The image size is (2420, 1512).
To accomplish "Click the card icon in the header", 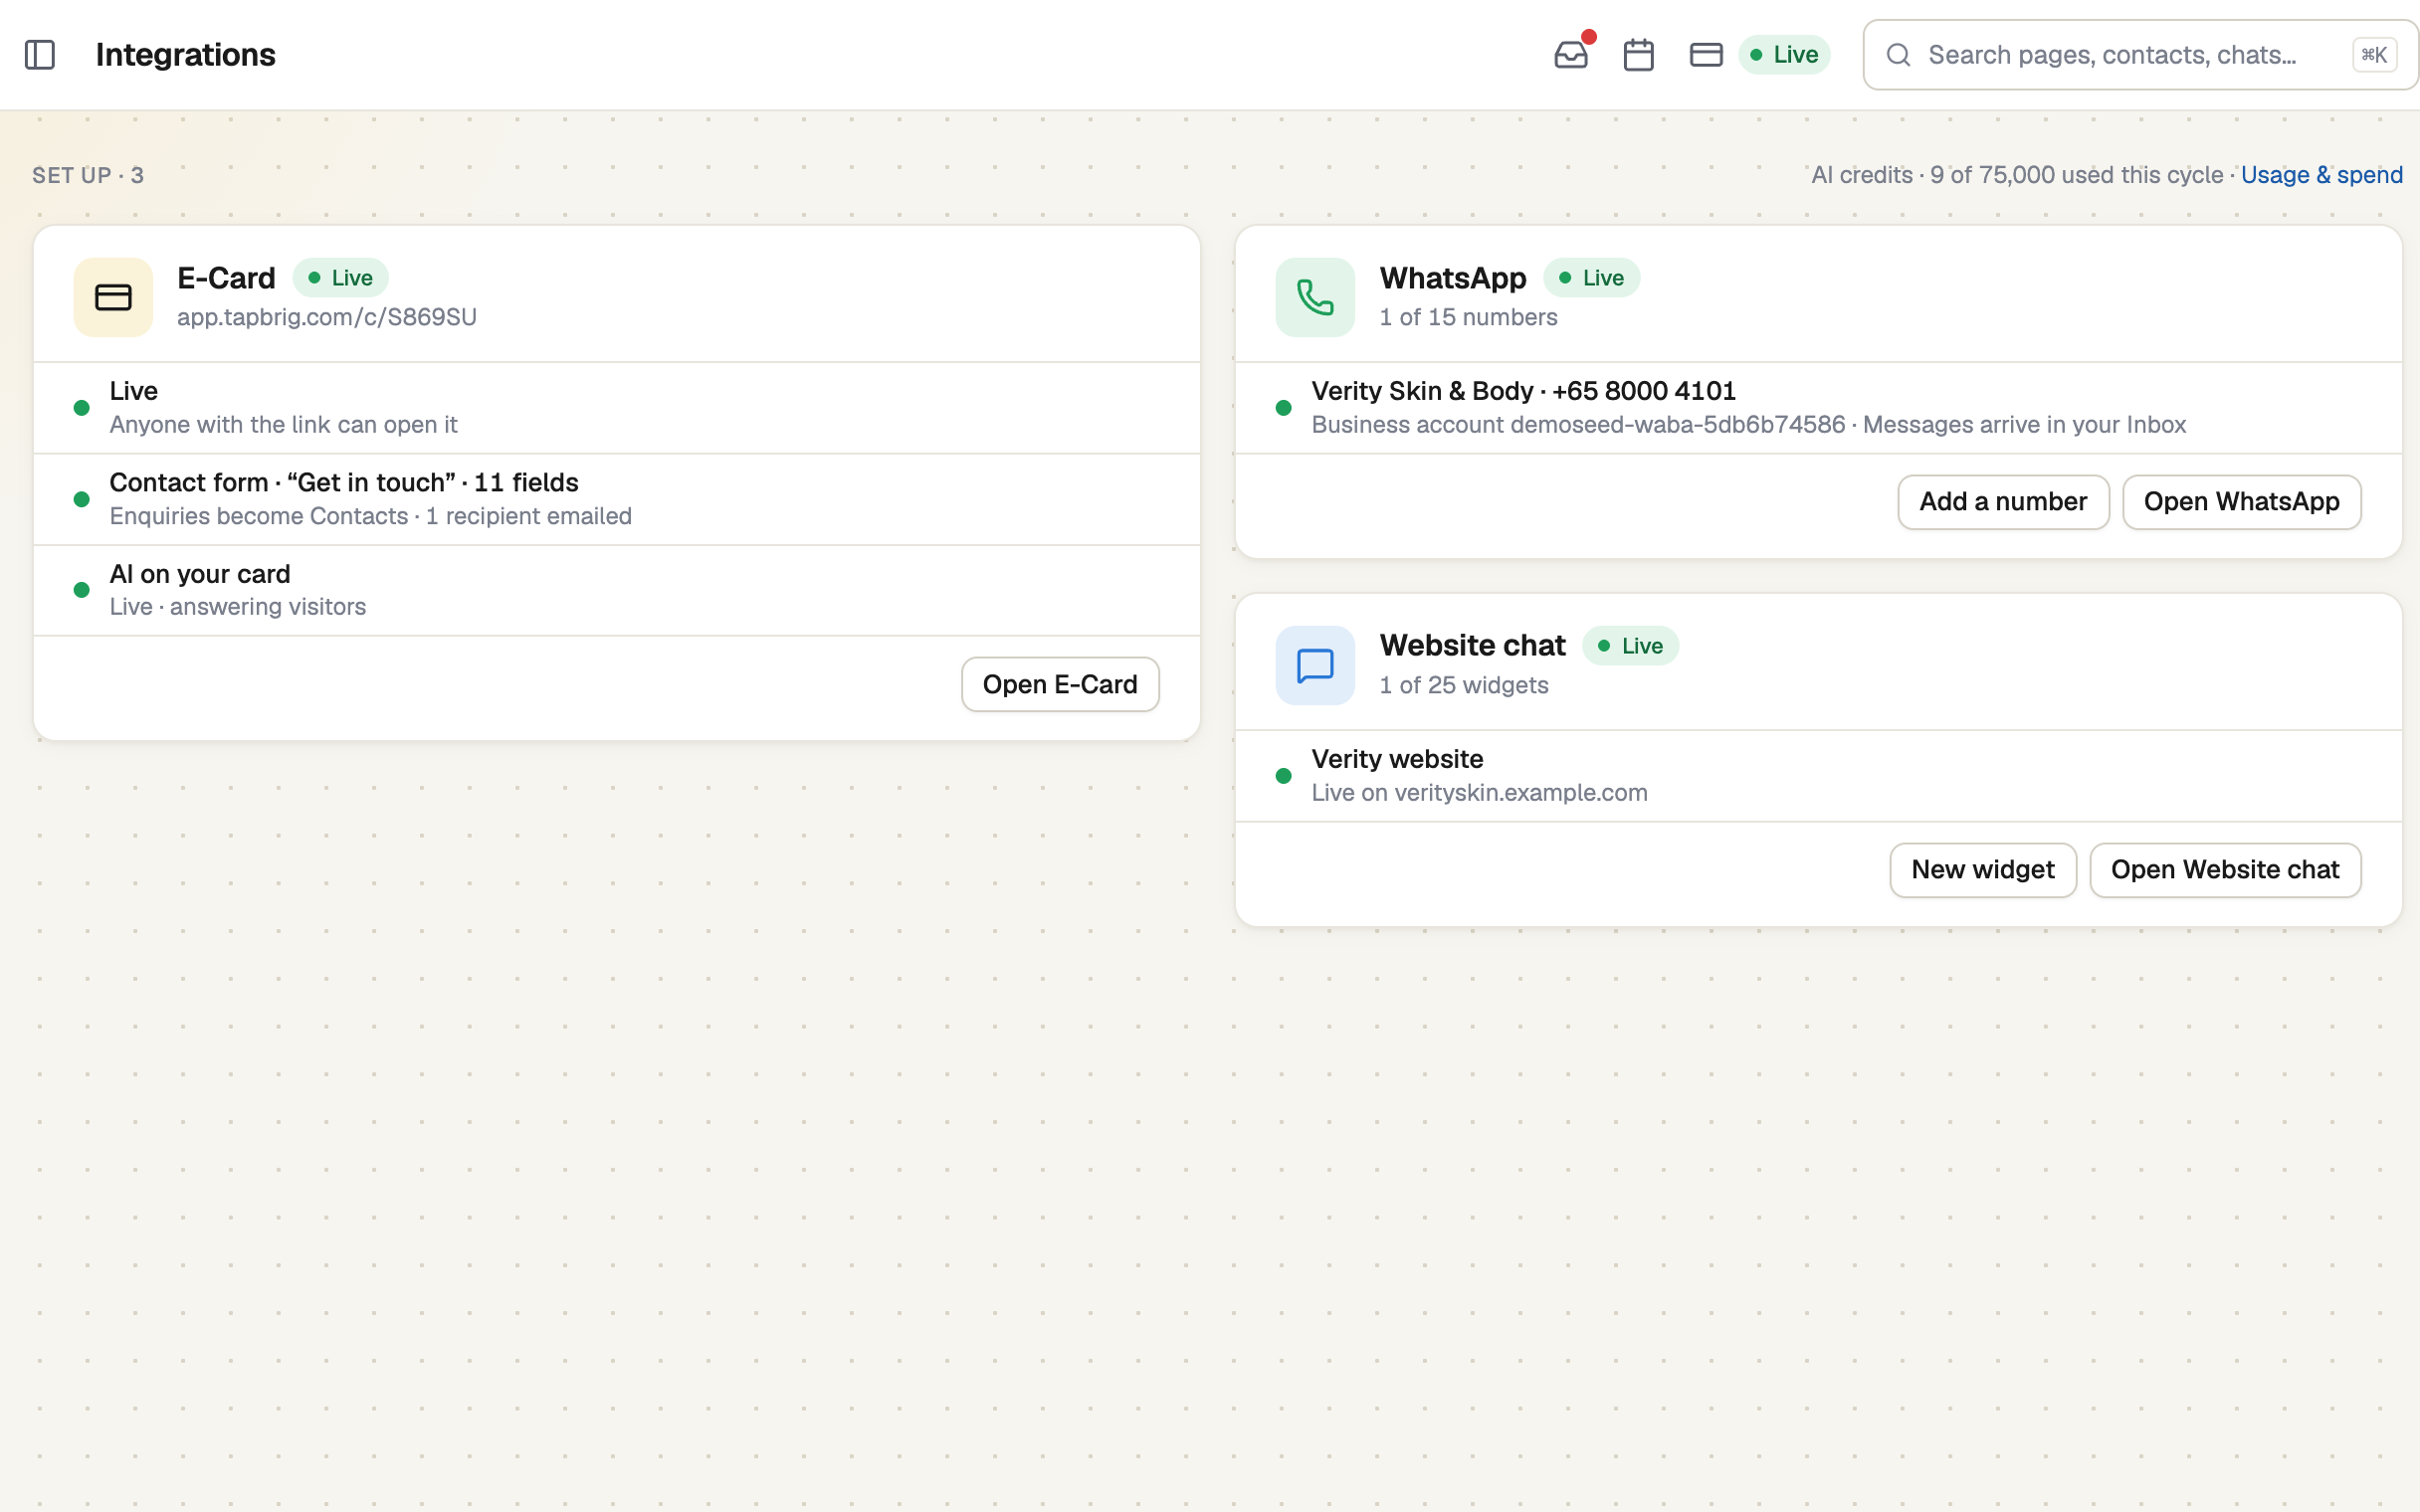I will tap(1705, 55).
